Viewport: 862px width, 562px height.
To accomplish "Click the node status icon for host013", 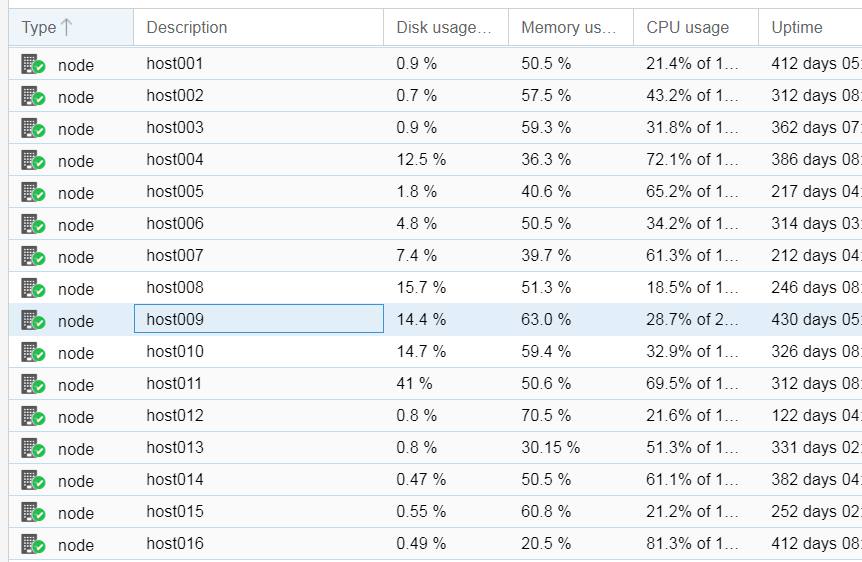I will coord(33,449).
